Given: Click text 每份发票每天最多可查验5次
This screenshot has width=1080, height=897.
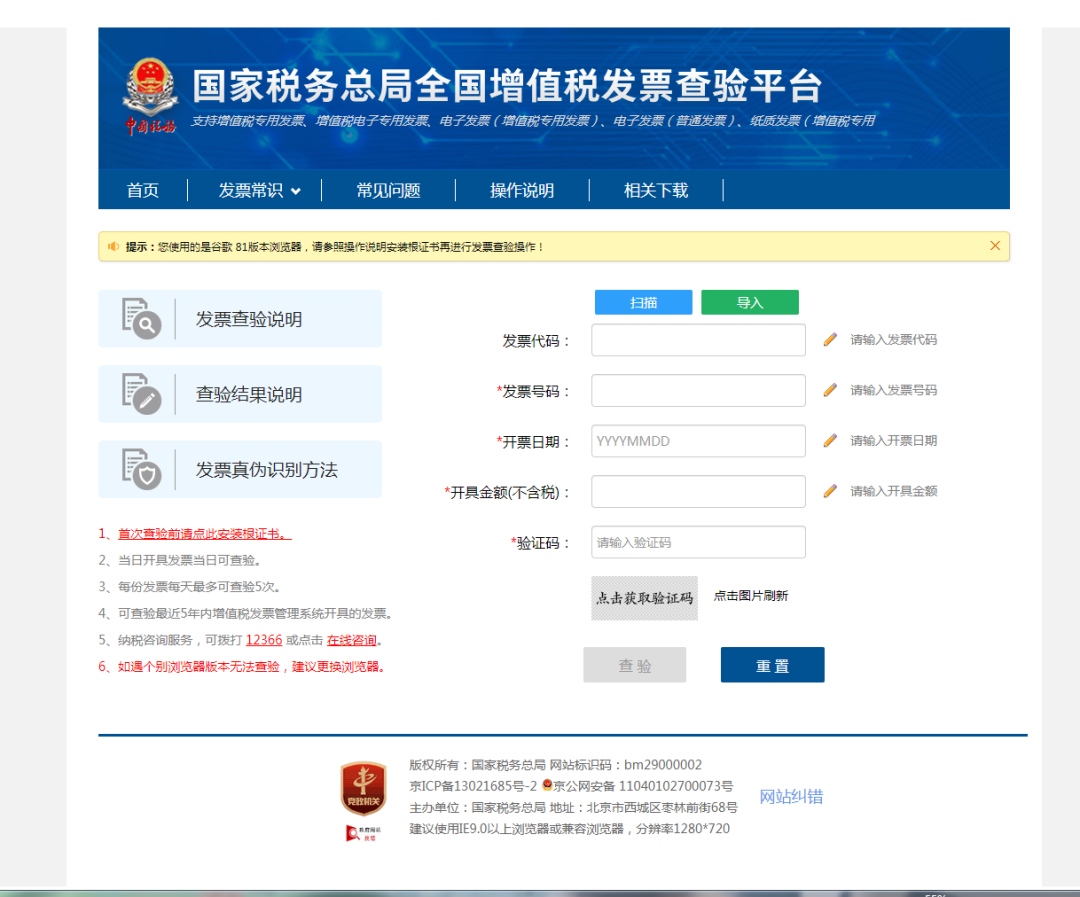Looking at the screenshot, I should pyautogui.click(x=198, y=587).
